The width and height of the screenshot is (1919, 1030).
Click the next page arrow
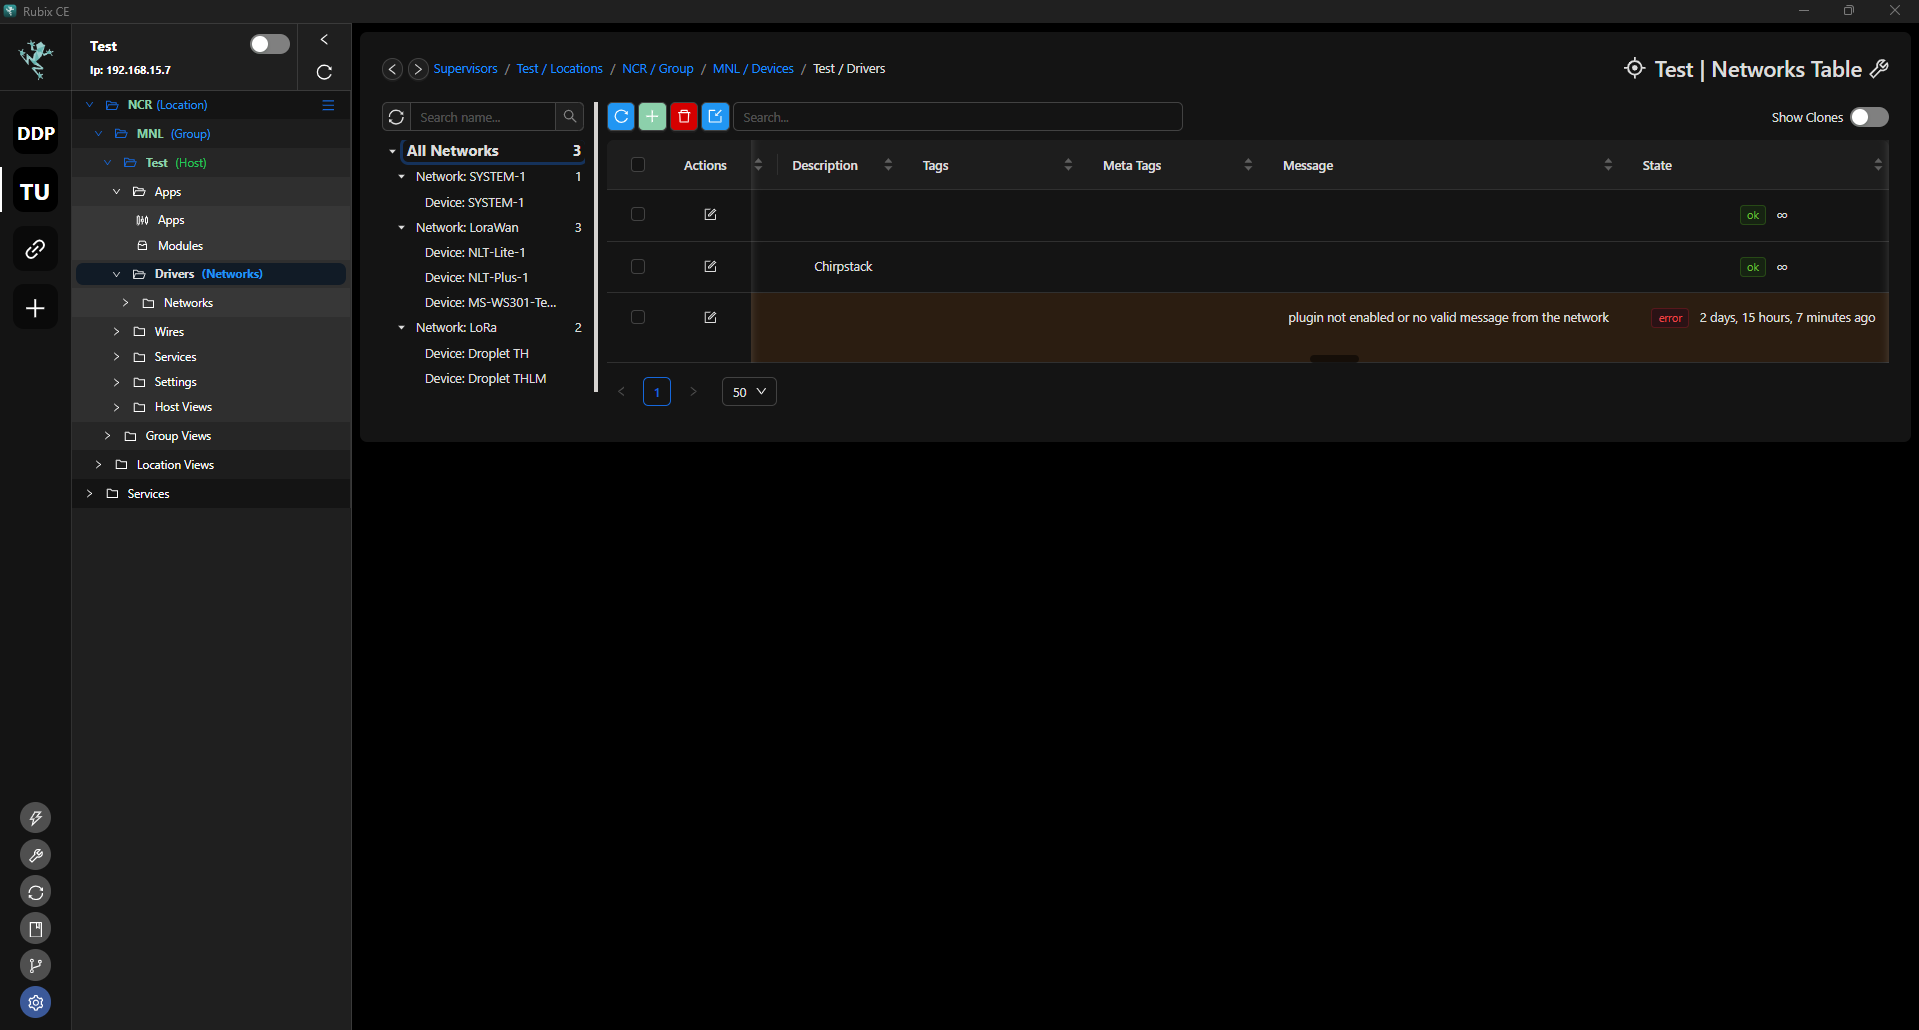tap(693, 392)
